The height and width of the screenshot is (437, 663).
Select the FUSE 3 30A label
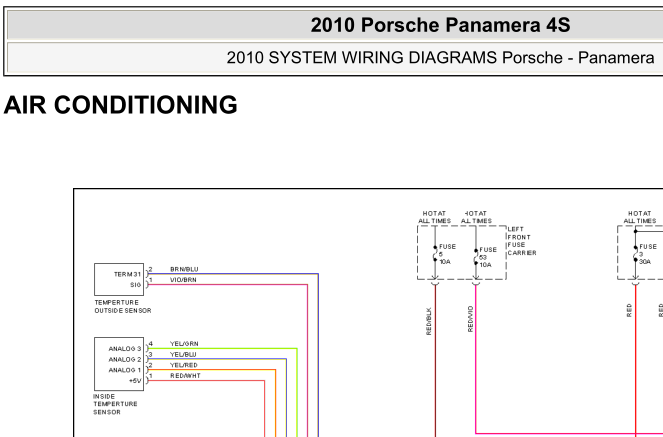tap(648, 254)
